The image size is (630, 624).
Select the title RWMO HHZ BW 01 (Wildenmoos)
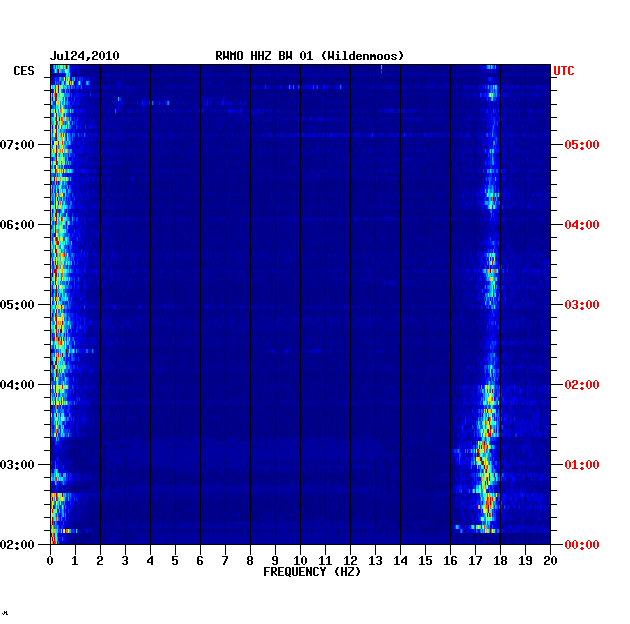click(x=309, y=56)
